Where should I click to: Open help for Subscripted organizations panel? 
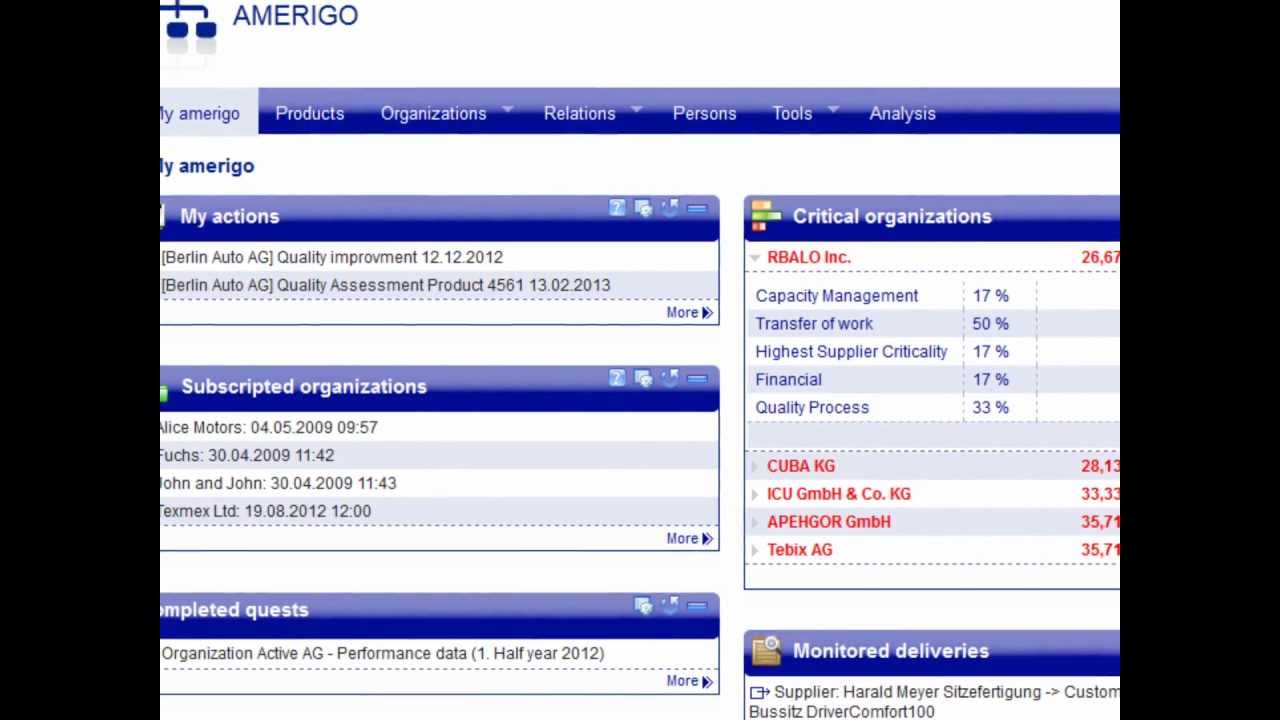(x=617, y=378)
